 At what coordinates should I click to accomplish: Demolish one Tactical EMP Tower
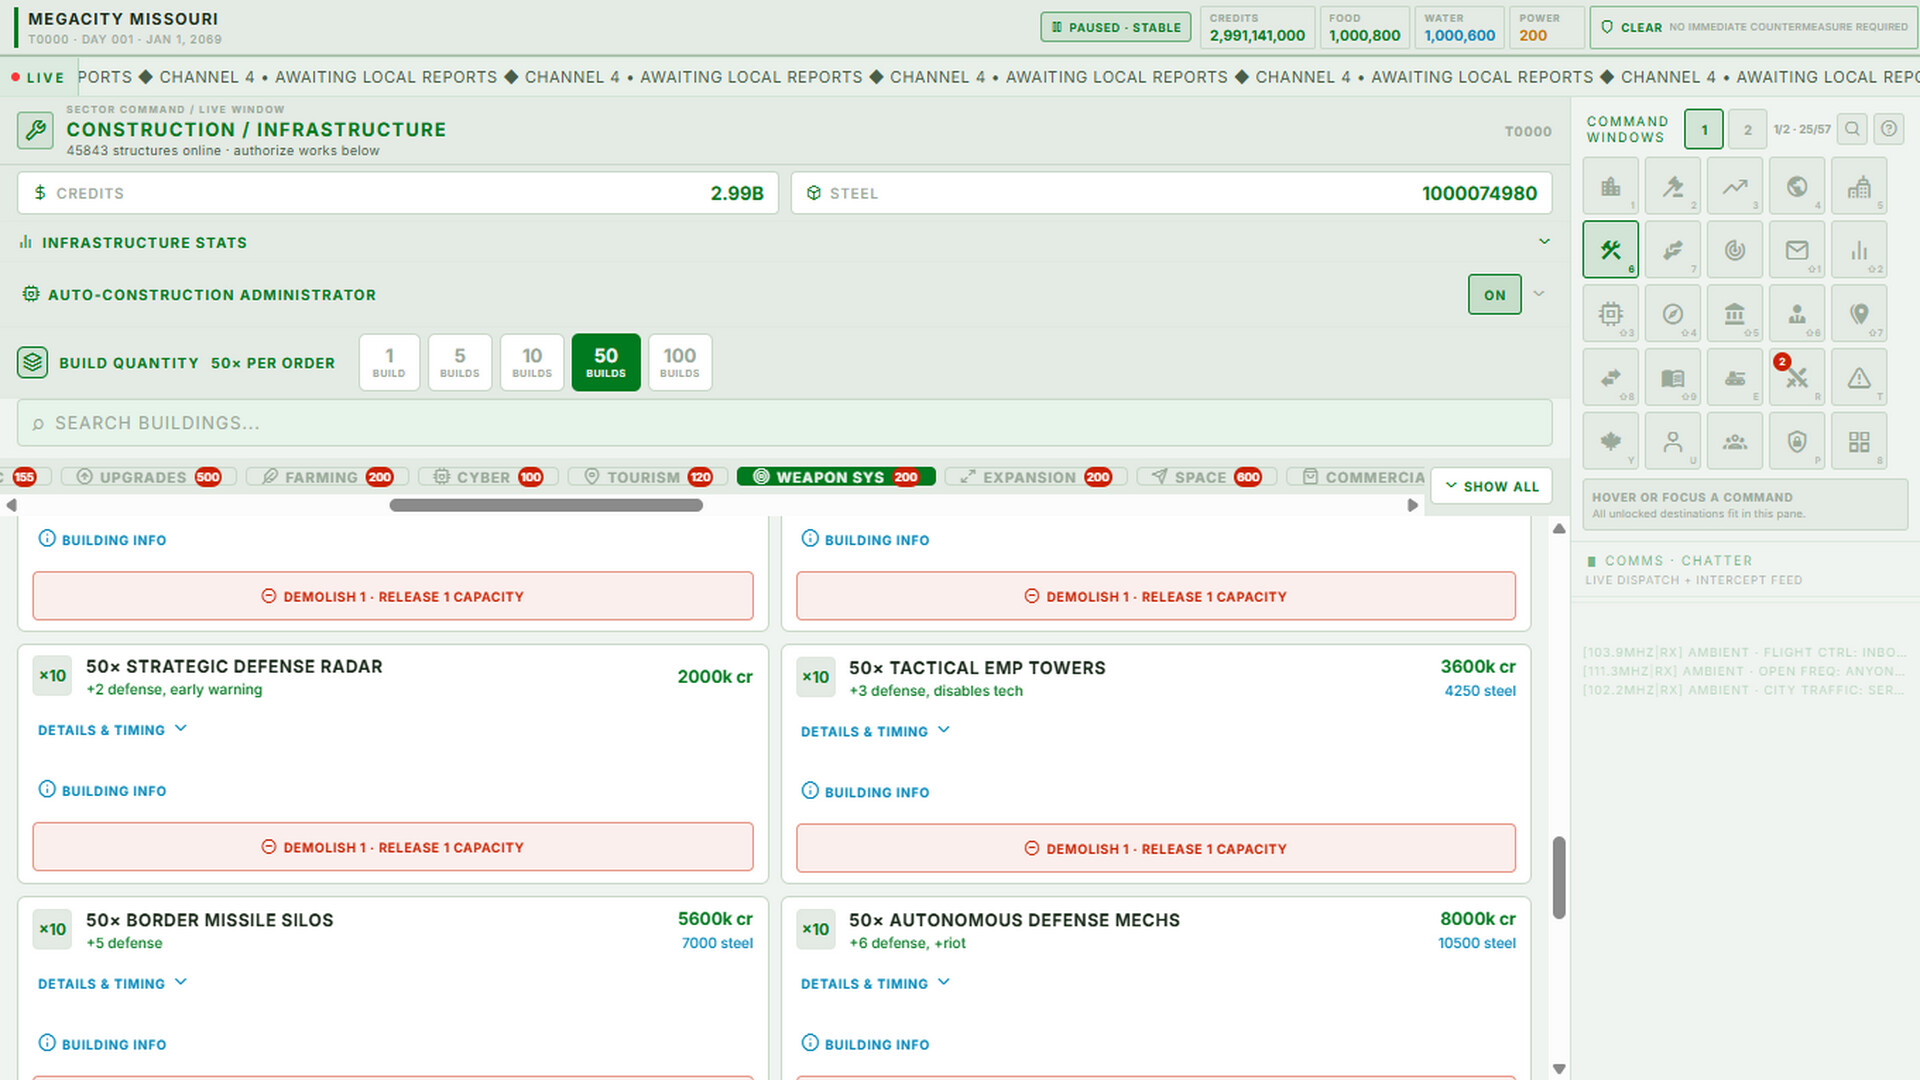1155,848
